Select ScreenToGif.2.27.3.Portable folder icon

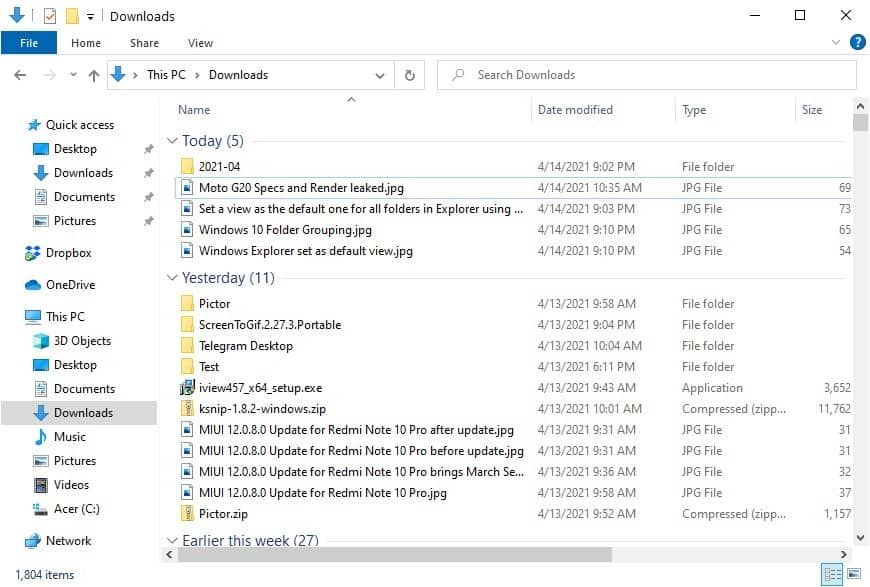pyautogui.click(x=187, y=325)
